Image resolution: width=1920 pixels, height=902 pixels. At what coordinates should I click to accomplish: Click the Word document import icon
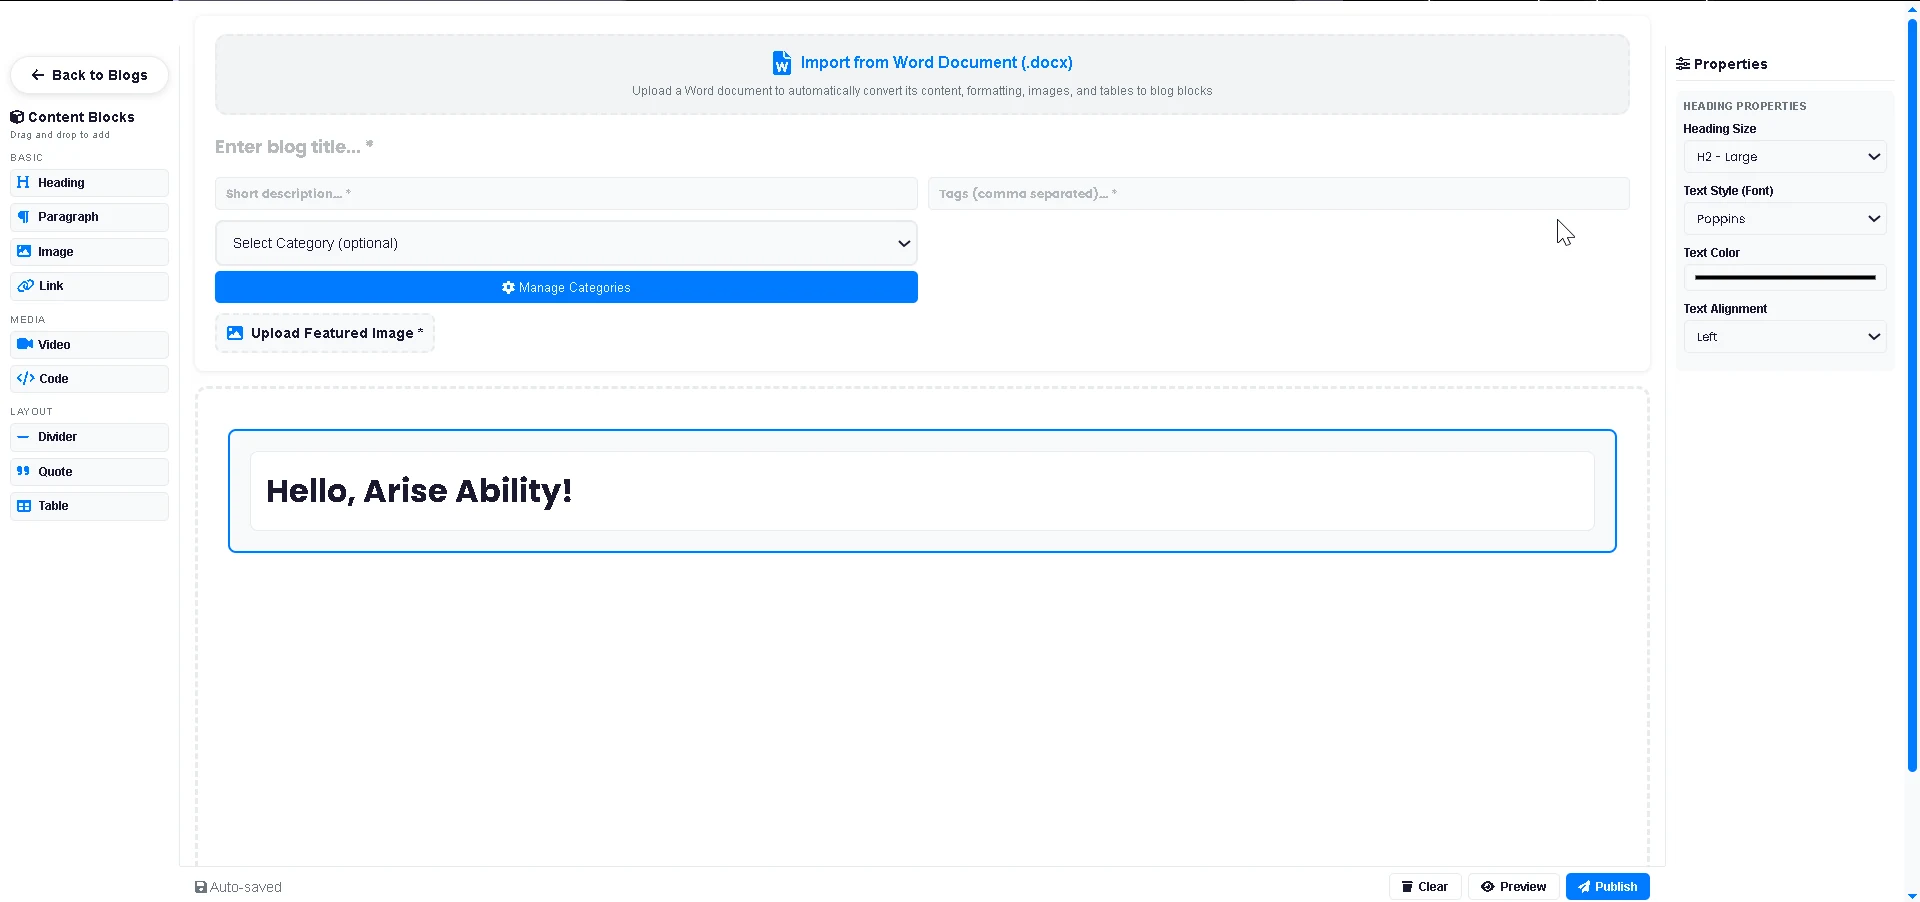(782, 63)
